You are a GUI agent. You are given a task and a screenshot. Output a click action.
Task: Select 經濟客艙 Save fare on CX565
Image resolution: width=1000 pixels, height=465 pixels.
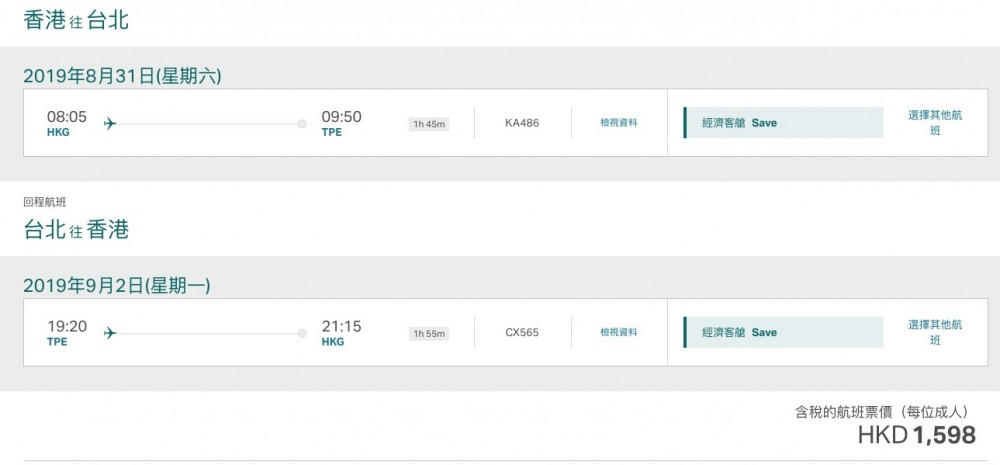783,332
